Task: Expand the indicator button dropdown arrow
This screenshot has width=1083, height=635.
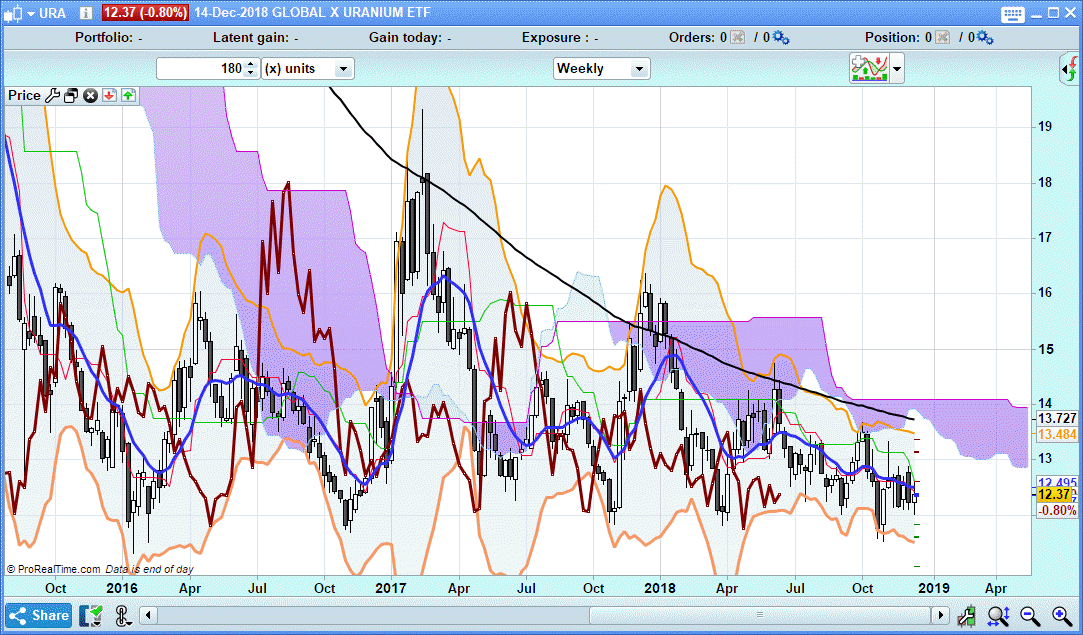Action: [x=897, y=68]
